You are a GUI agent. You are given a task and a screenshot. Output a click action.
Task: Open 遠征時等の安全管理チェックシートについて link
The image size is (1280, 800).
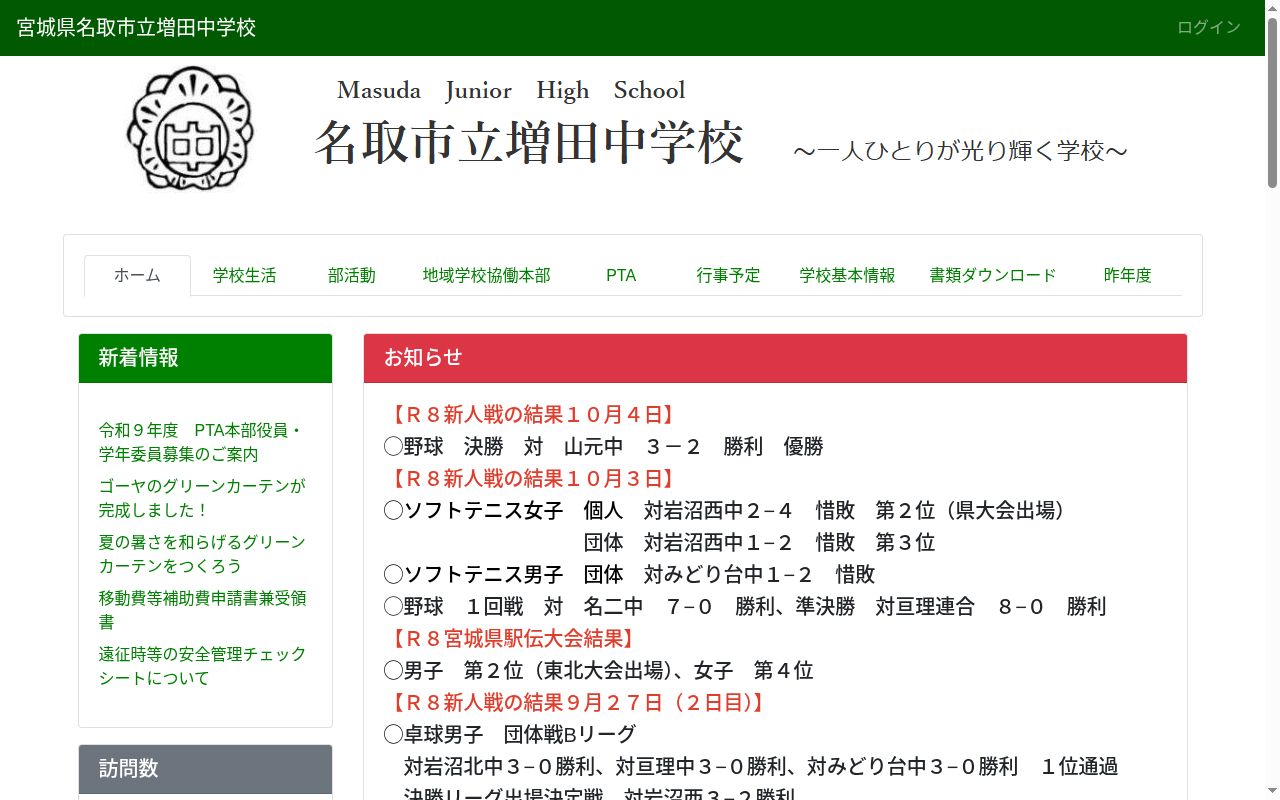[x=202, y=666]
